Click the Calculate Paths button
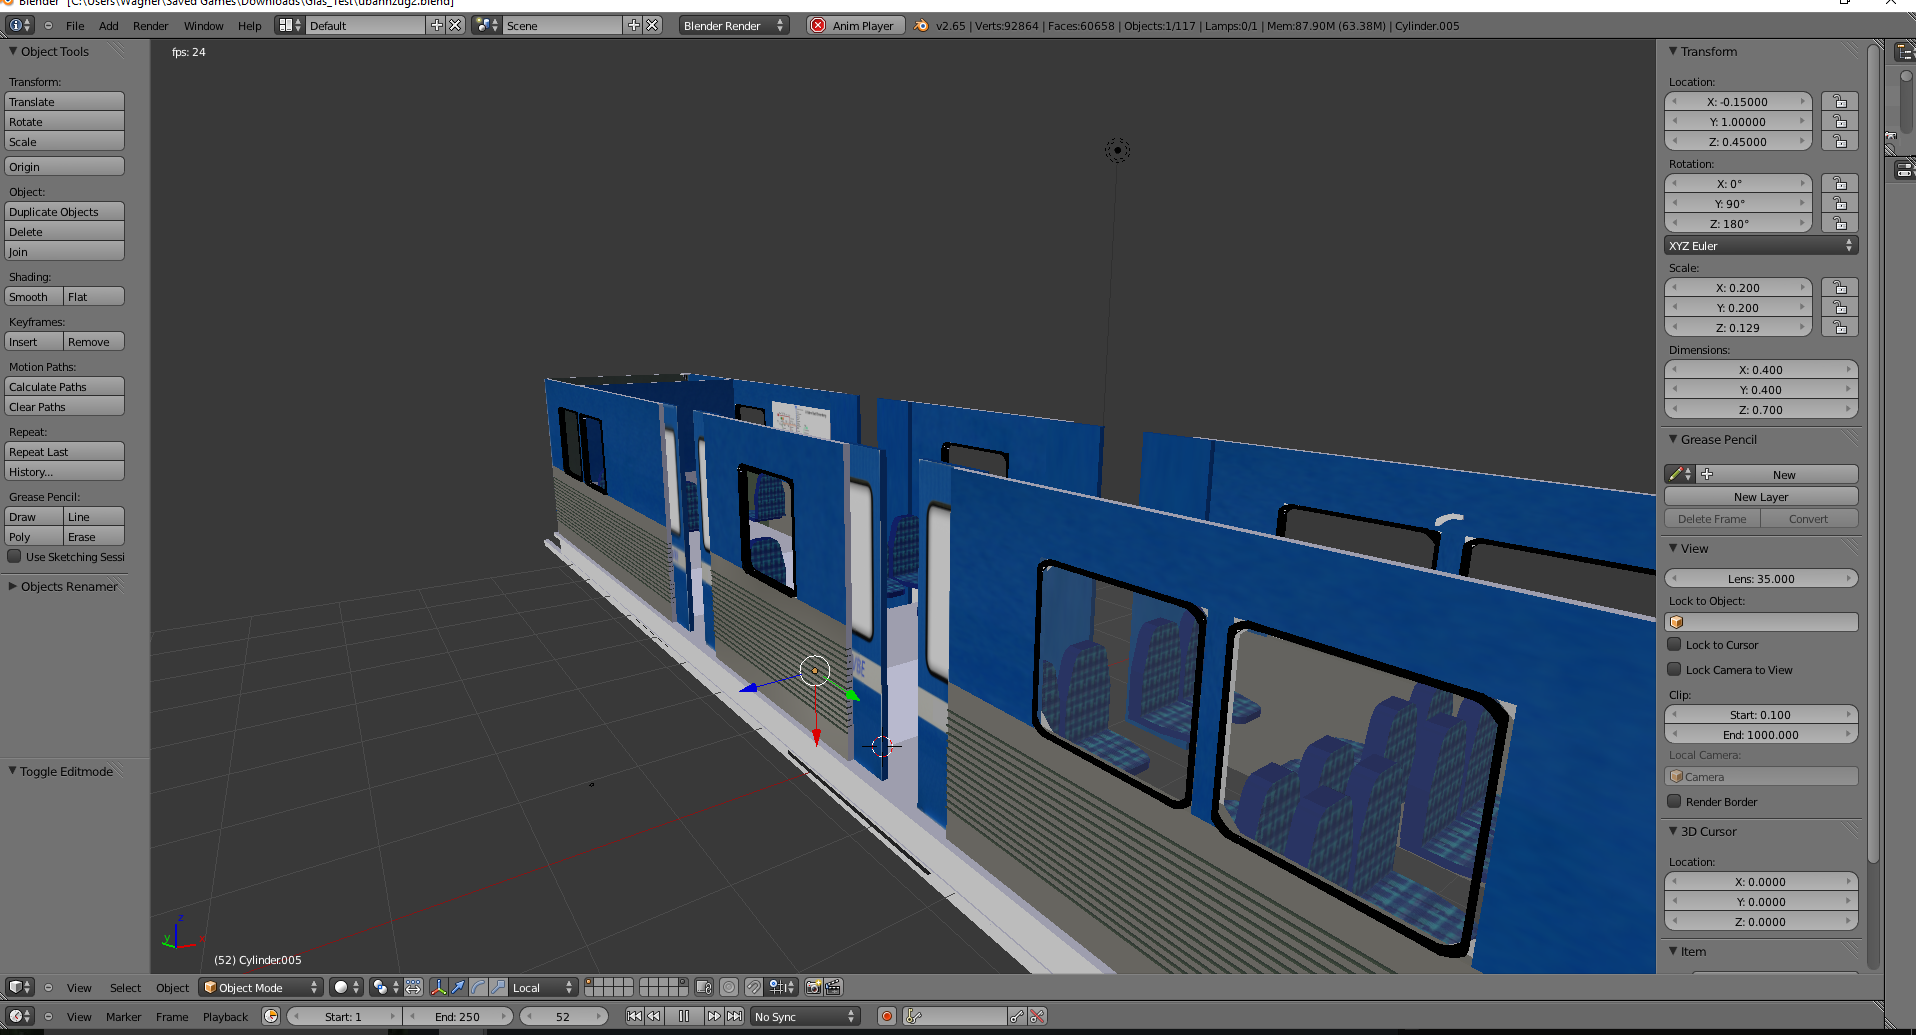The width and height of the screenshot is (1916, 1035). (64, 387)
